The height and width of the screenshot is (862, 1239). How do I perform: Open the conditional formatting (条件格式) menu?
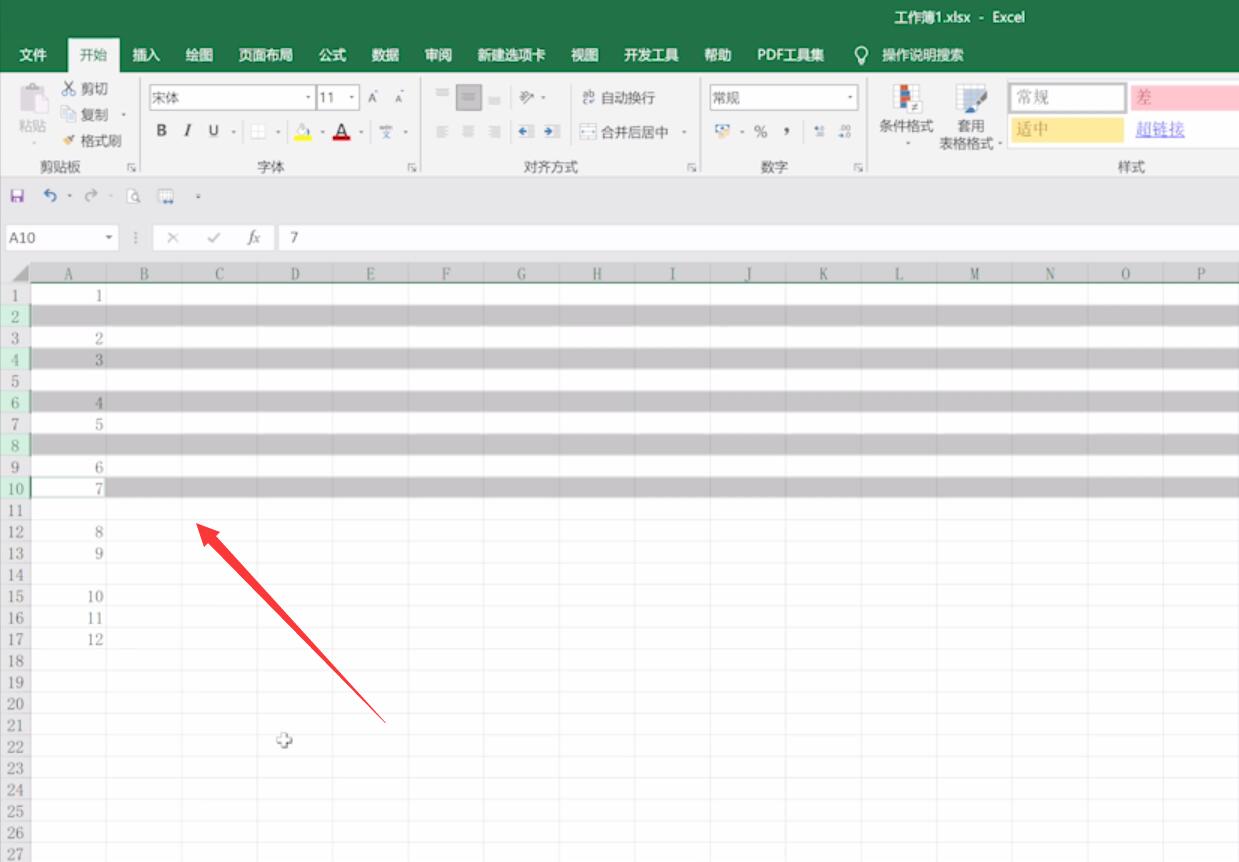click(x=906, y=116)
